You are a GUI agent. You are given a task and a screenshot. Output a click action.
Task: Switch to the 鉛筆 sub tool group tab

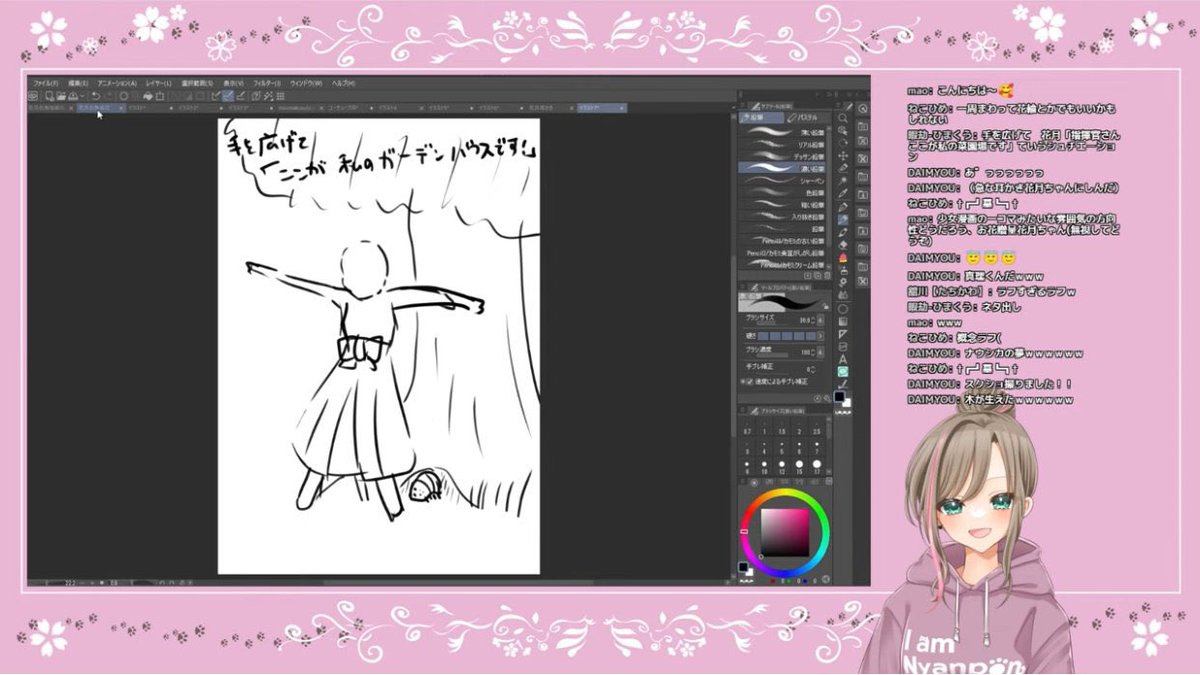[759, 118]
